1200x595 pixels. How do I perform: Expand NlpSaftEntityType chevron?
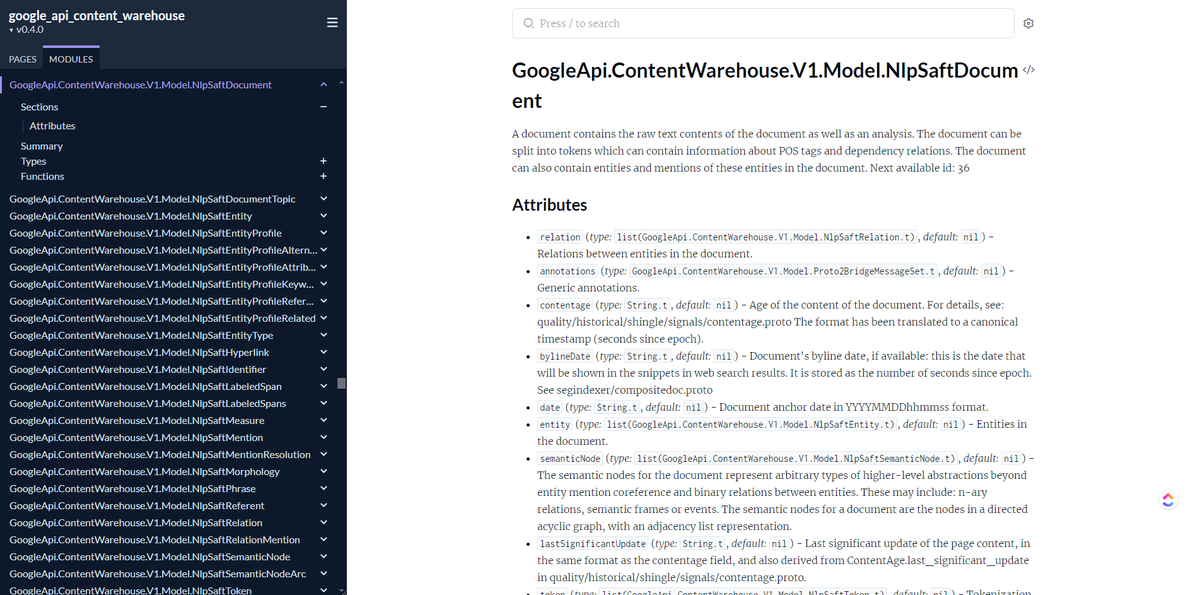click(323, 335)
